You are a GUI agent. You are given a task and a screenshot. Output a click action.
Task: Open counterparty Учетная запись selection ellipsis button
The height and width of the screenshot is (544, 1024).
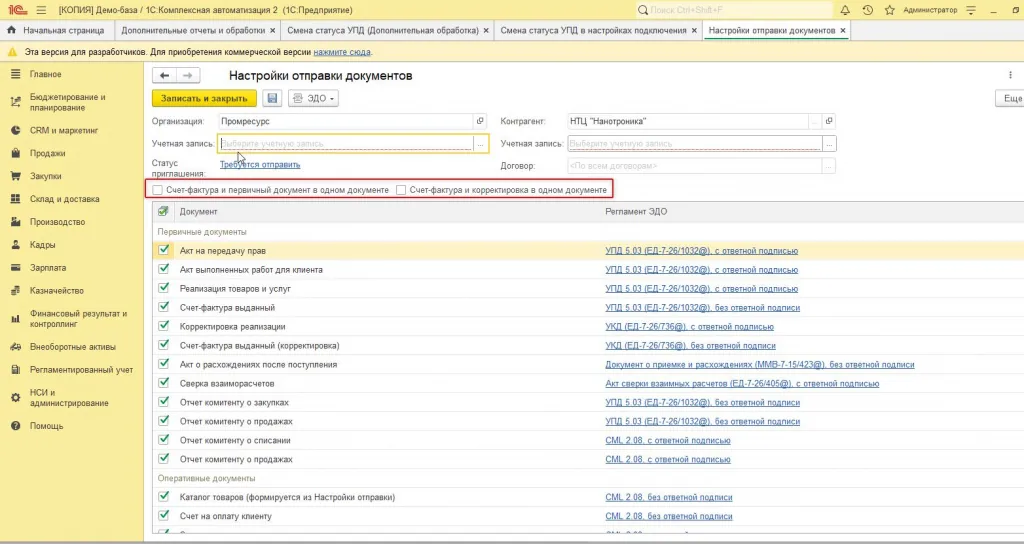click(829, 144)
